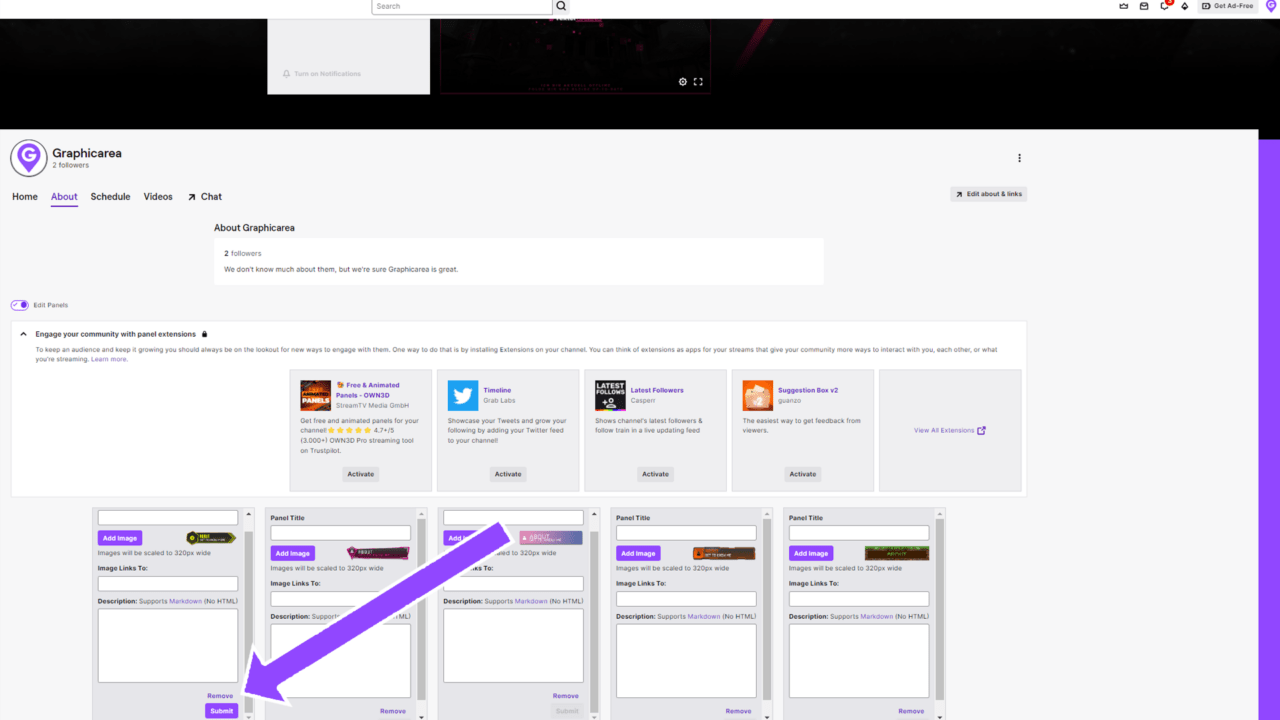The height and width of the screenshot is (720, 1280).
Task: Open the Graphicarea profile avatar
Action: [27, 157]
